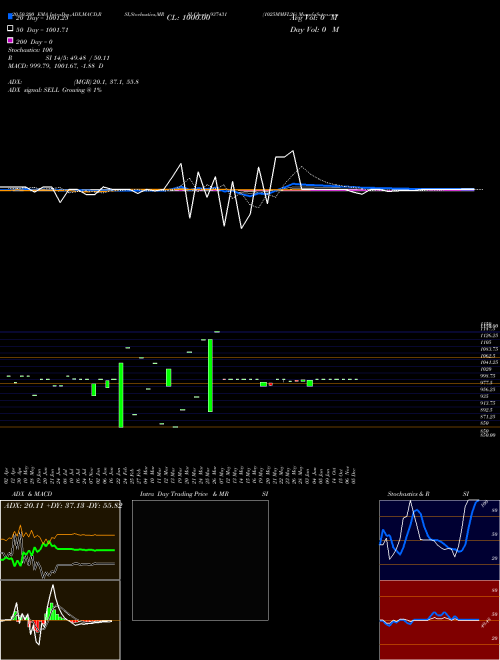The image size is (500, 660).
Task: Click the ADX: 20.11 +DY: 37.13 readout
Action: point(63,505)
